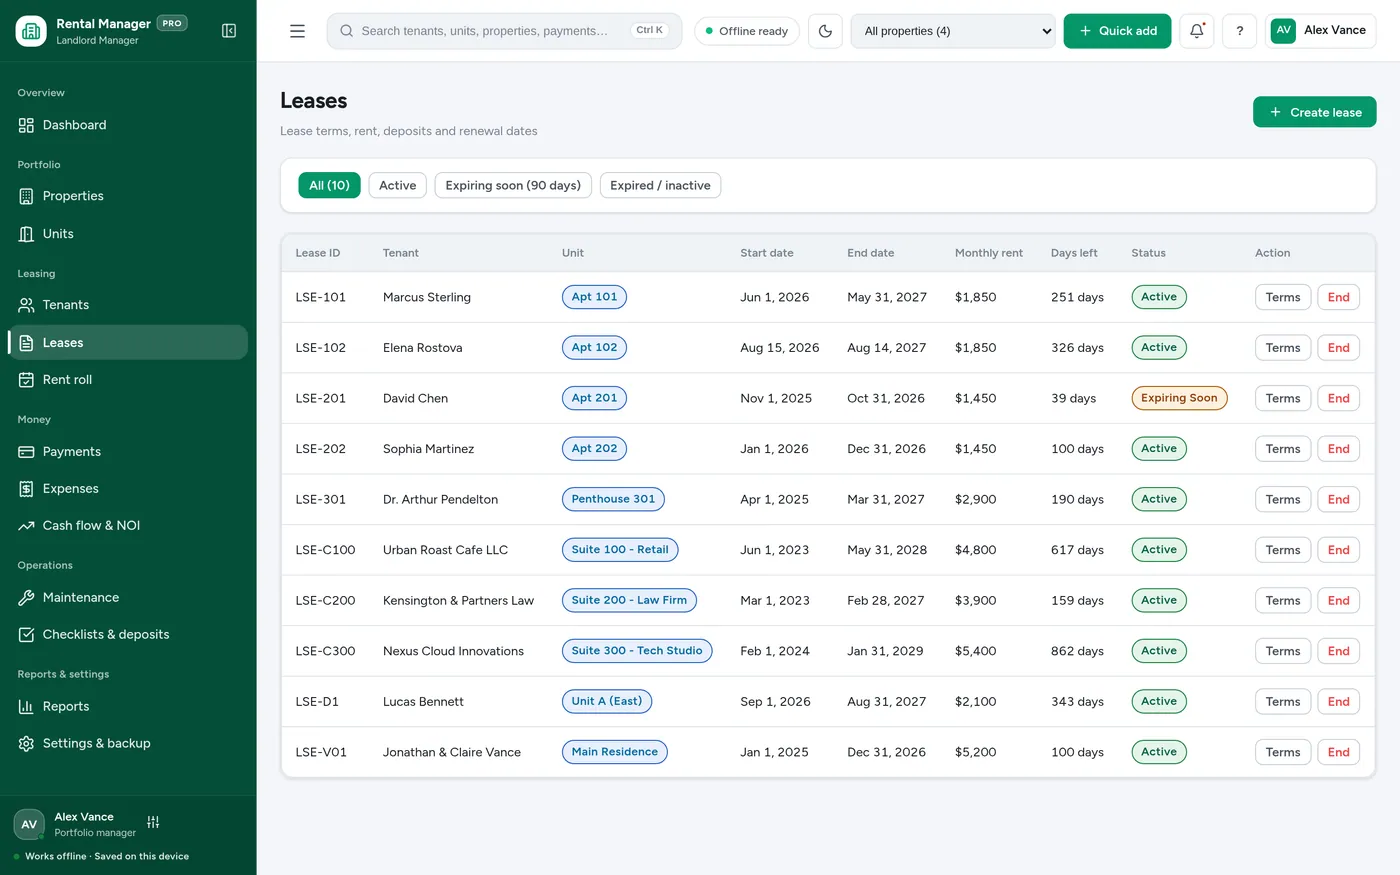This screenshot has height=875, width=1400.
Task: Show Expiring soon (90 days) leases
Action: 513,185
